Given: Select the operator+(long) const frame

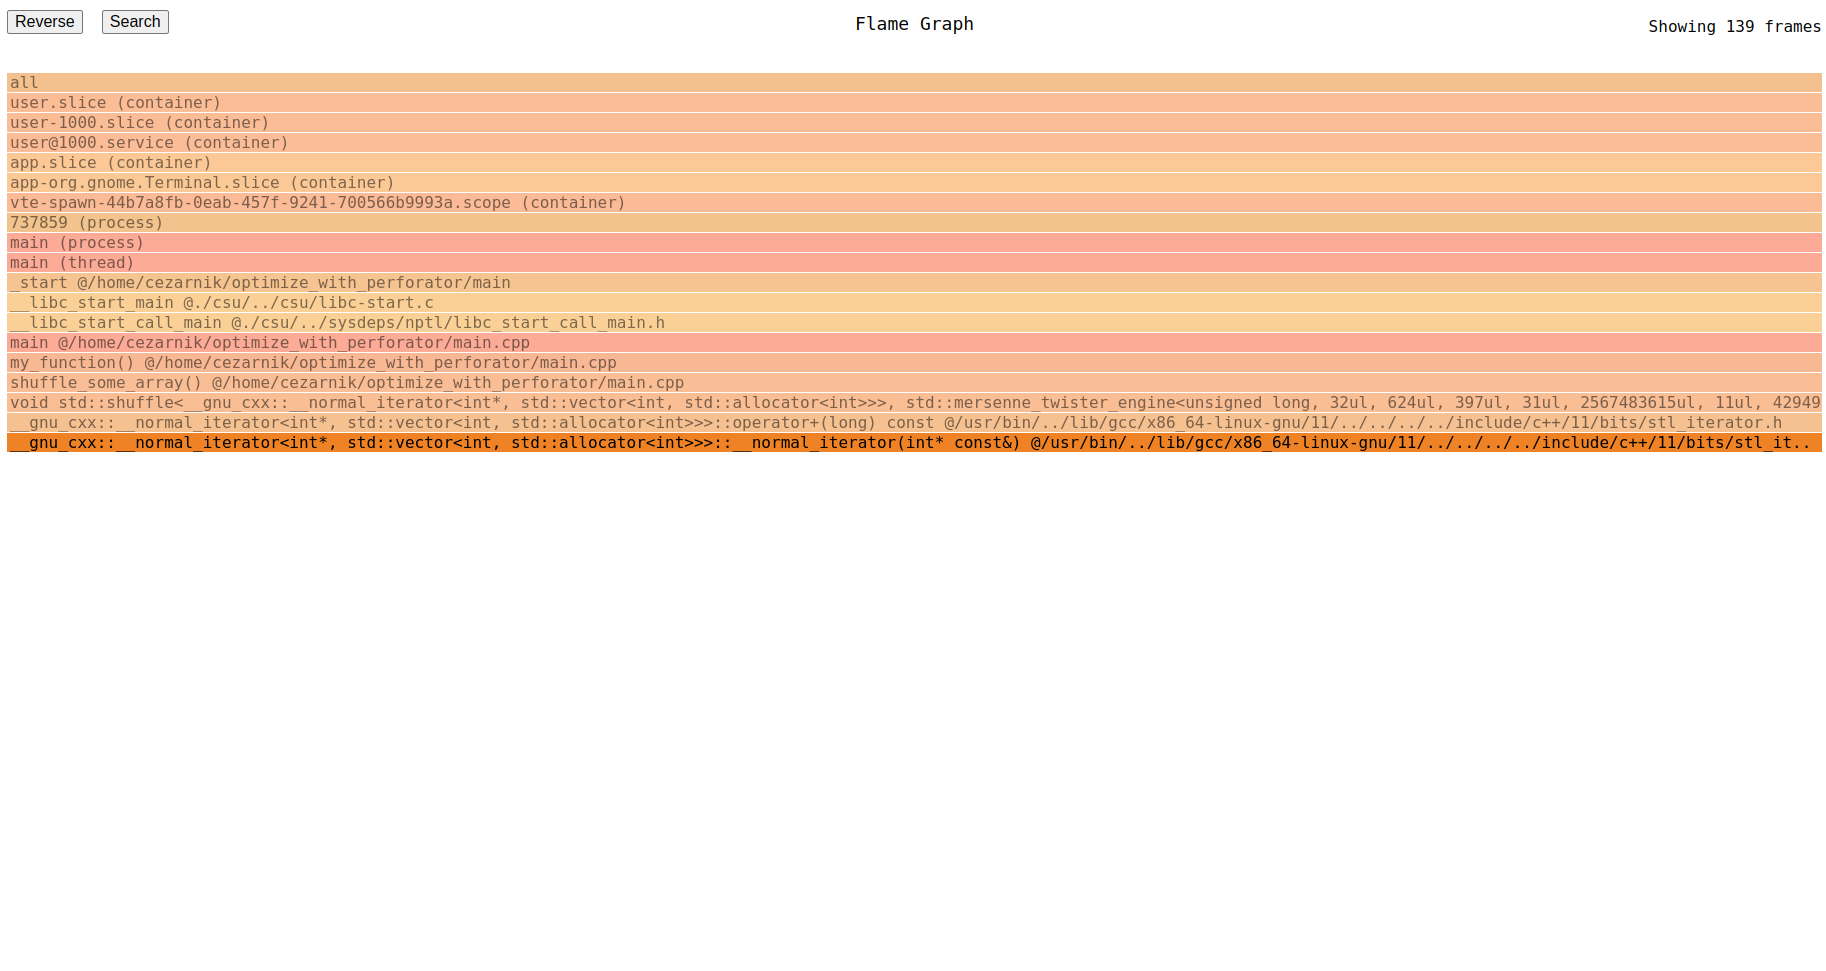Looking at the screenshot, I should [x=913, y=423].
